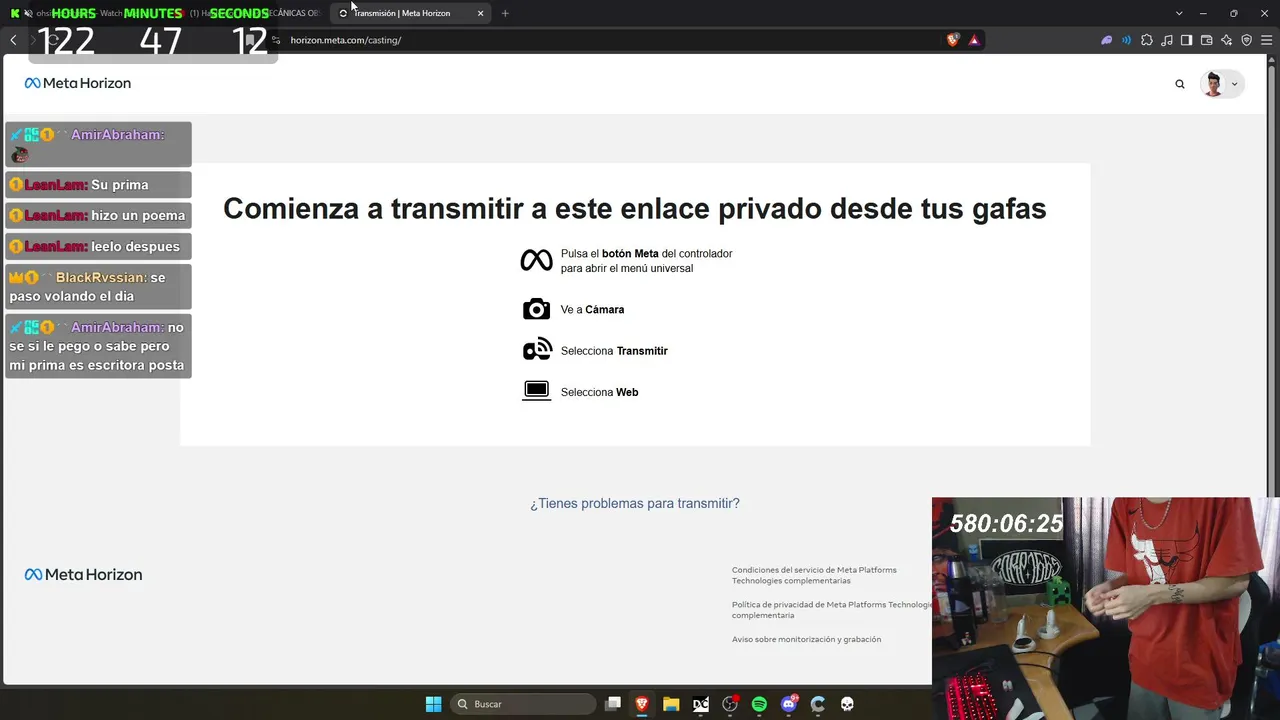Open the Brave Wallet icon

1206,40
